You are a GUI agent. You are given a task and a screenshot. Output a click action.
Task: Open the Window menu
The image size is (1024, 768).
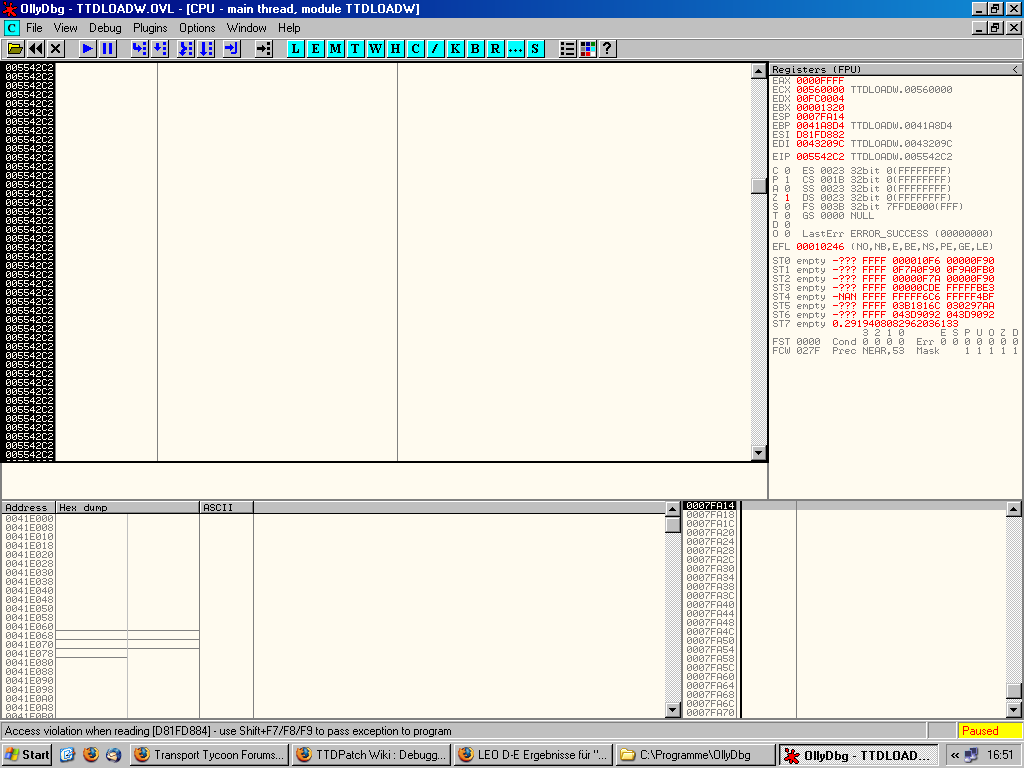247,28
